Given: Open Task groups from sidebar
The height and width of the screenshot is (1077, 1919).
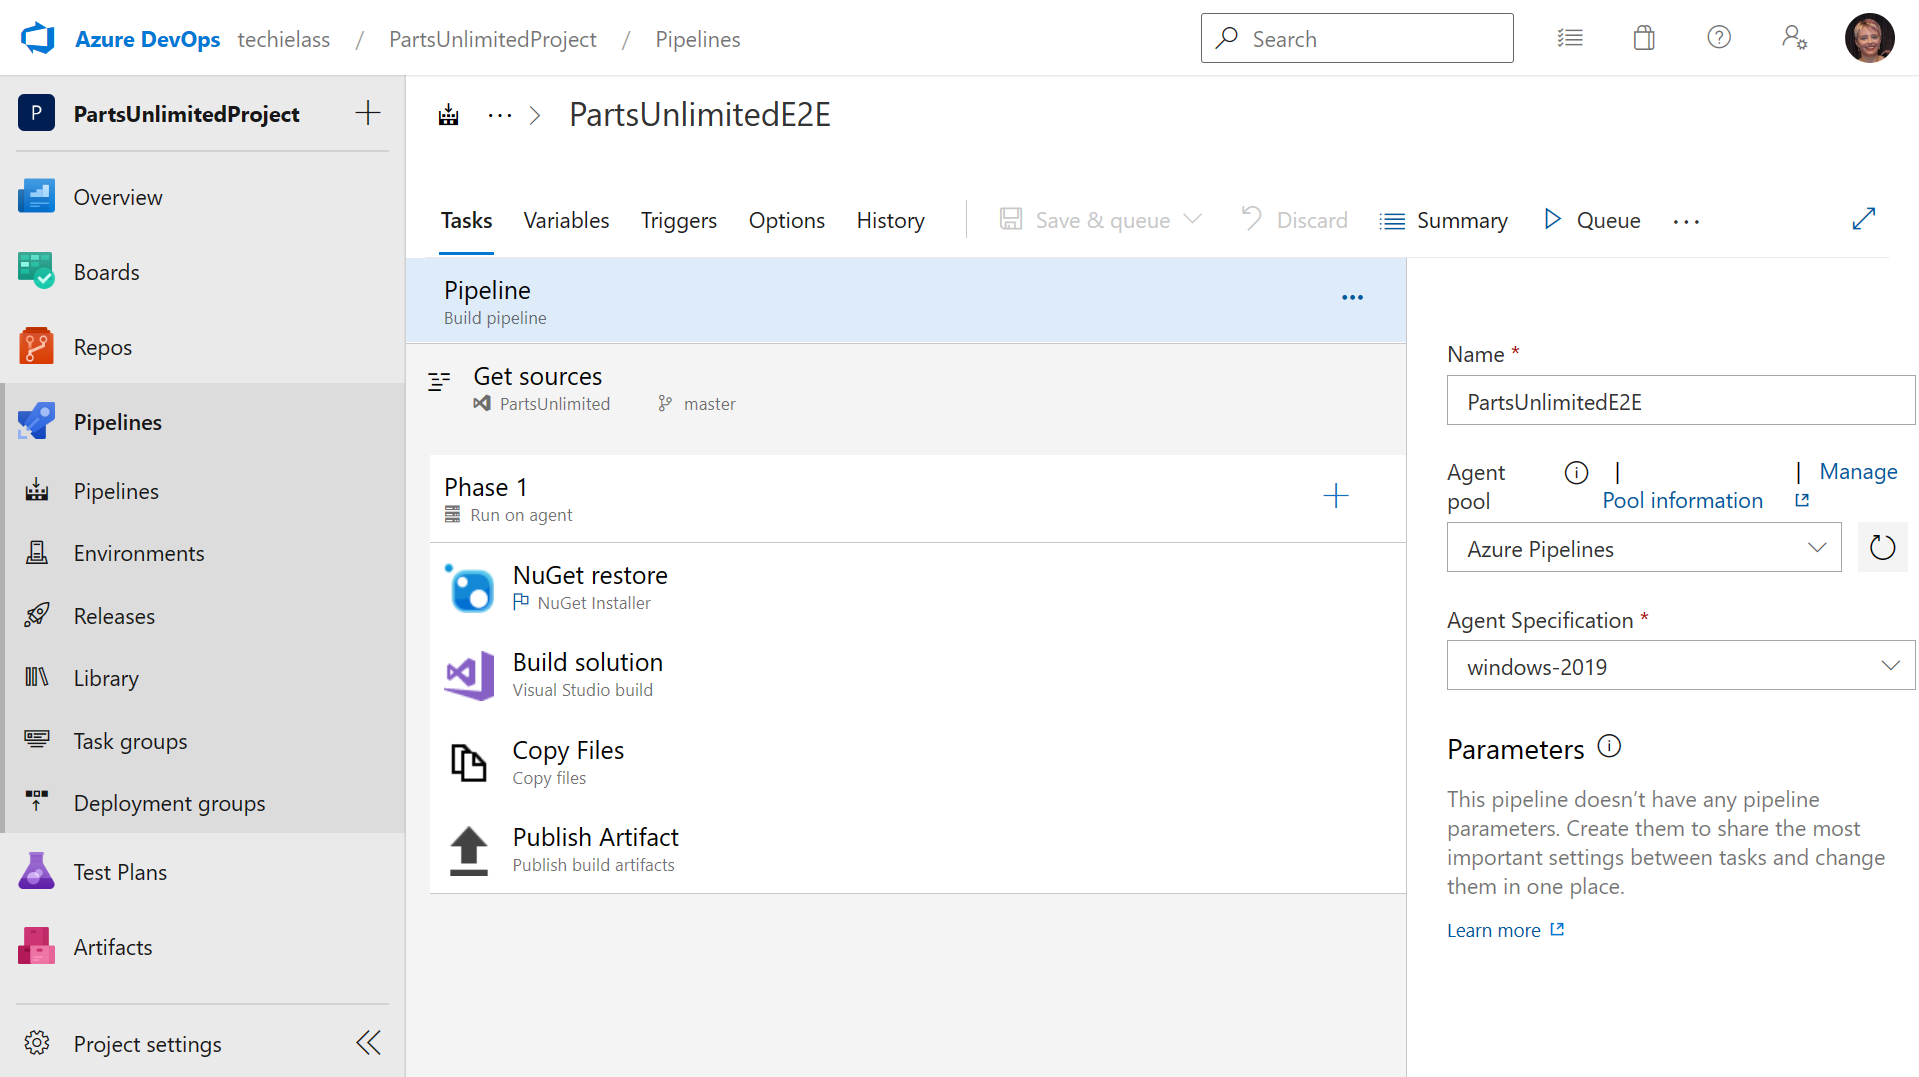Looking at the screenshot, I should 130,740.
